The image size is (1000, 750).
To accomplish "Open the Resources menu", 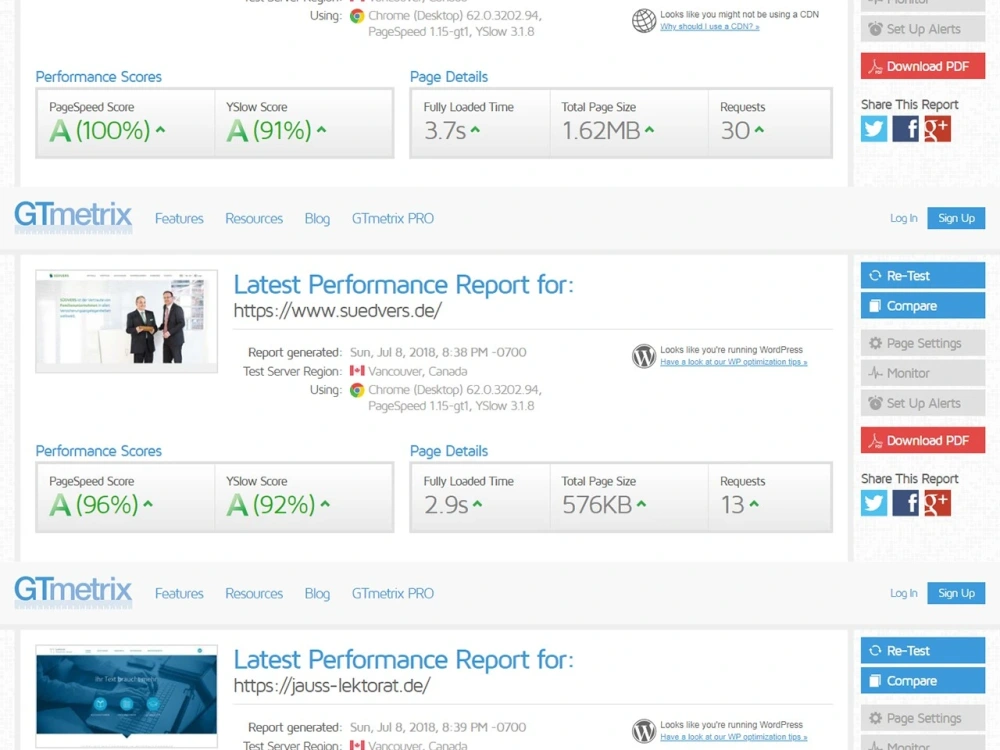I will click(253, 218).
